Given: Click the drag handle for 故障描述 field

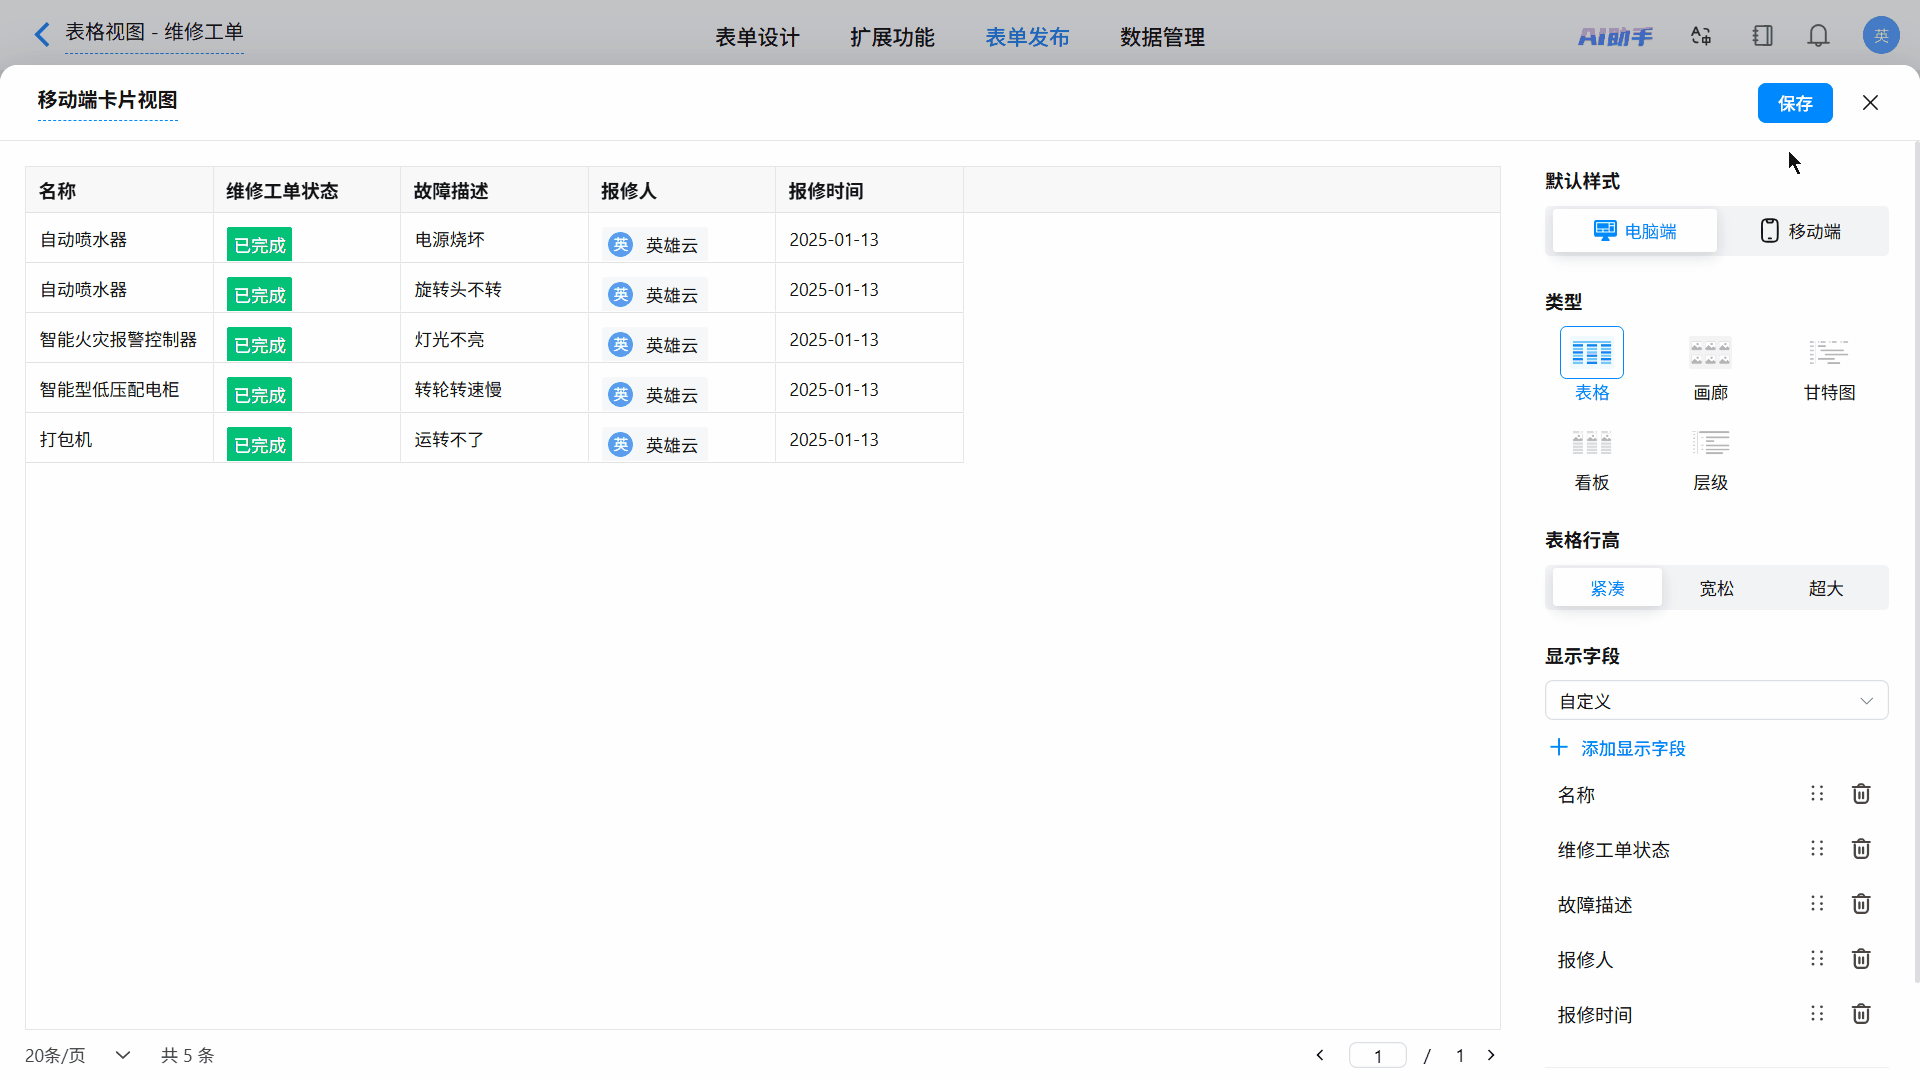Looking at the screenshot, I should (x=1817, y=904).
